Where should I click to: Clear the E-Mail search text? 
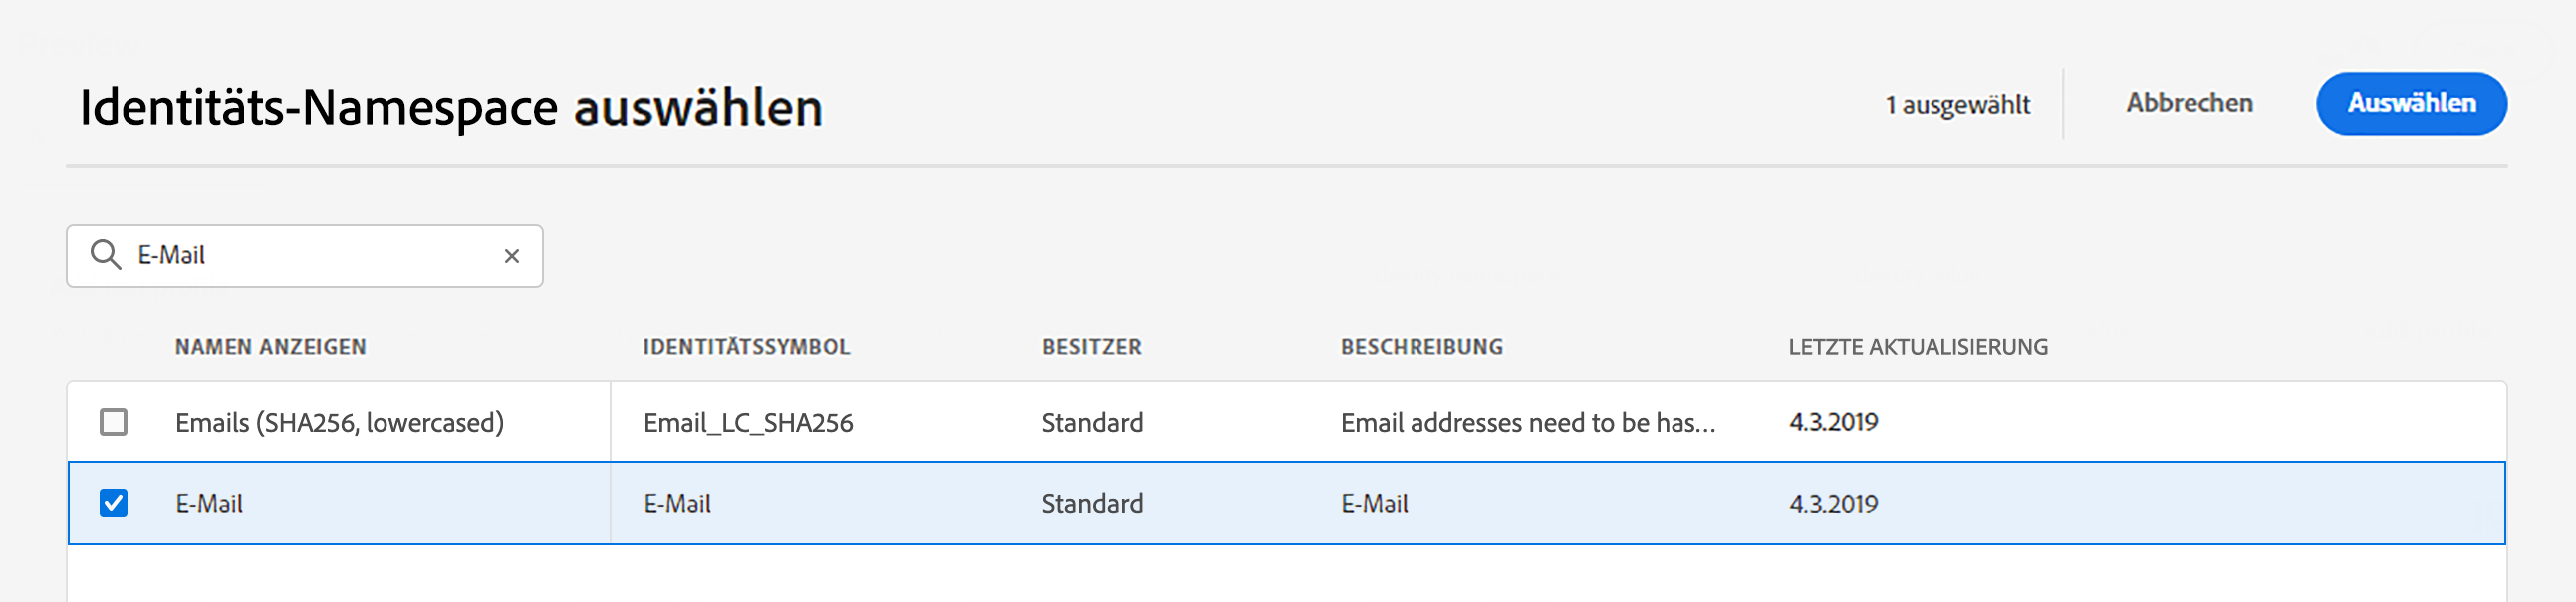click(x=511, y=256)
